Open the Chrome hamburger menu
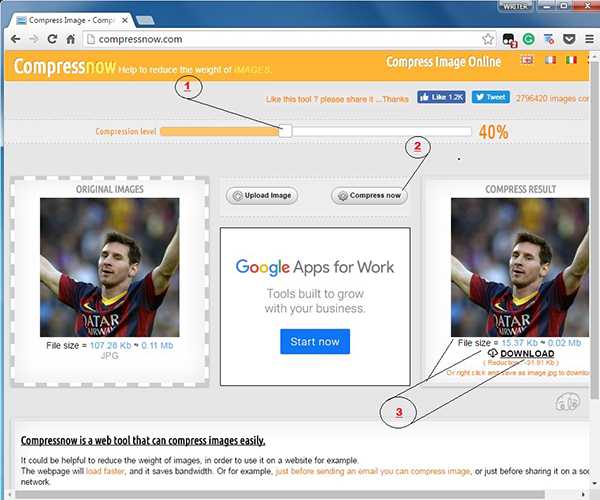This screenshot has height=500, width=600. 589,39
